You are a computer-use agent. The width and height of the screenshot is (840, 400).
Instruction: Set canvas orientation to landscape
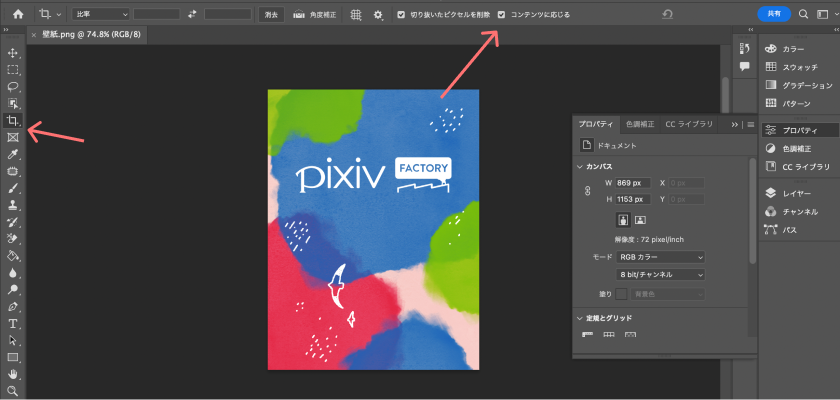point(640,220)
